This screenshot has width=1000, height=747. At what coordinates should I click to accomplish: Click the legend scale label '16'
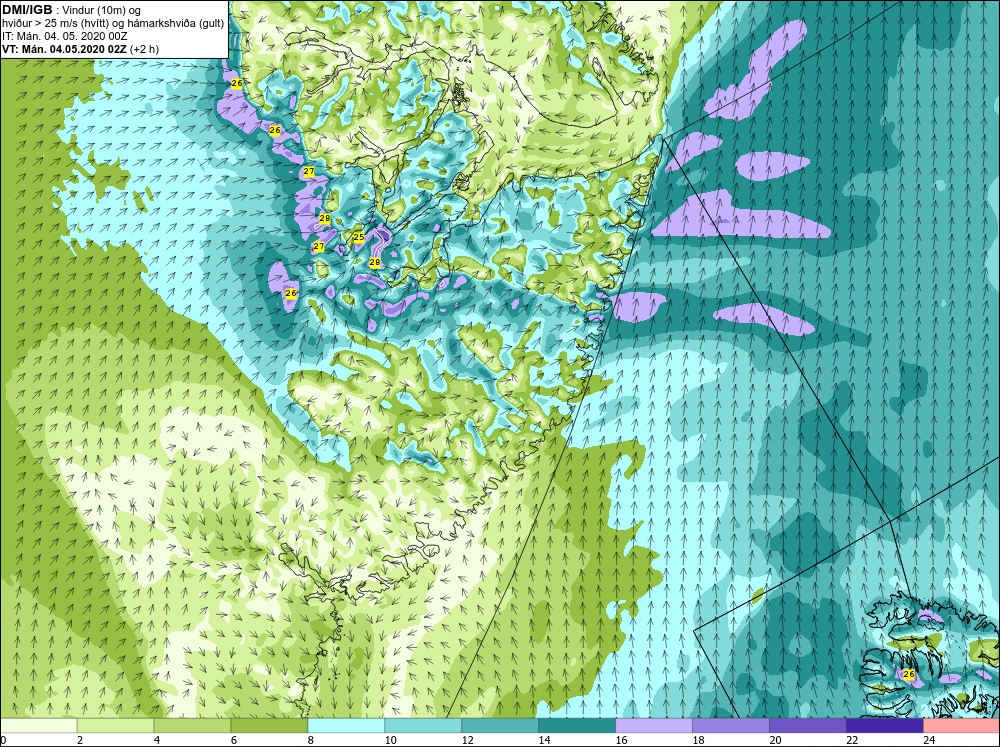coord(622,740)
